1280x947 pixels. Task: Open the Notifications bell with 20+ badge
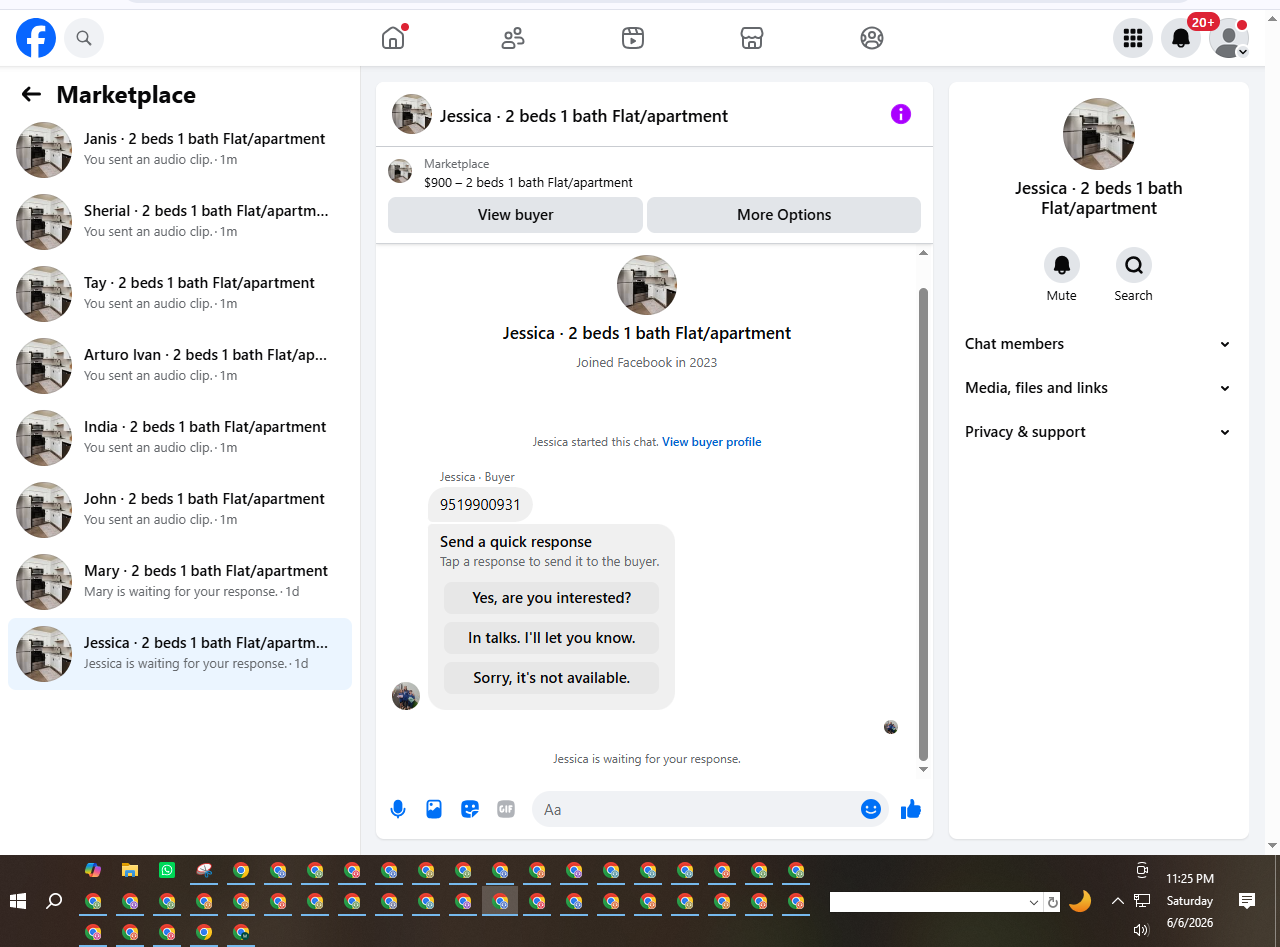point(1181,38)
